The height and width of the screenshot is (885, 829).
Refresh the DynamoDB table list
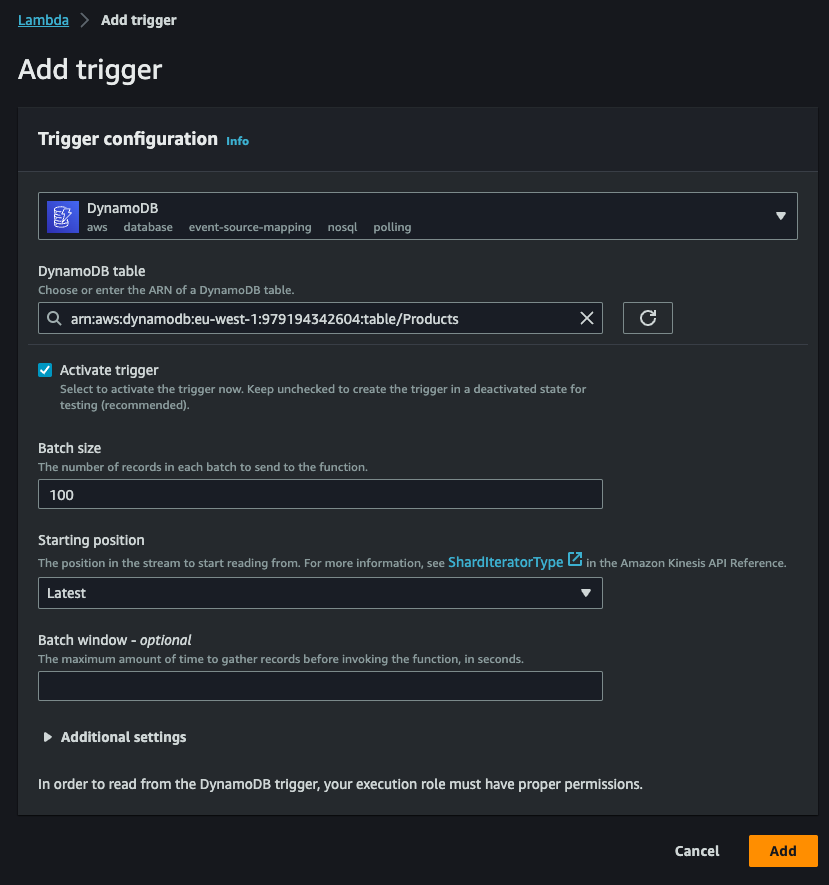coord(647,318)
